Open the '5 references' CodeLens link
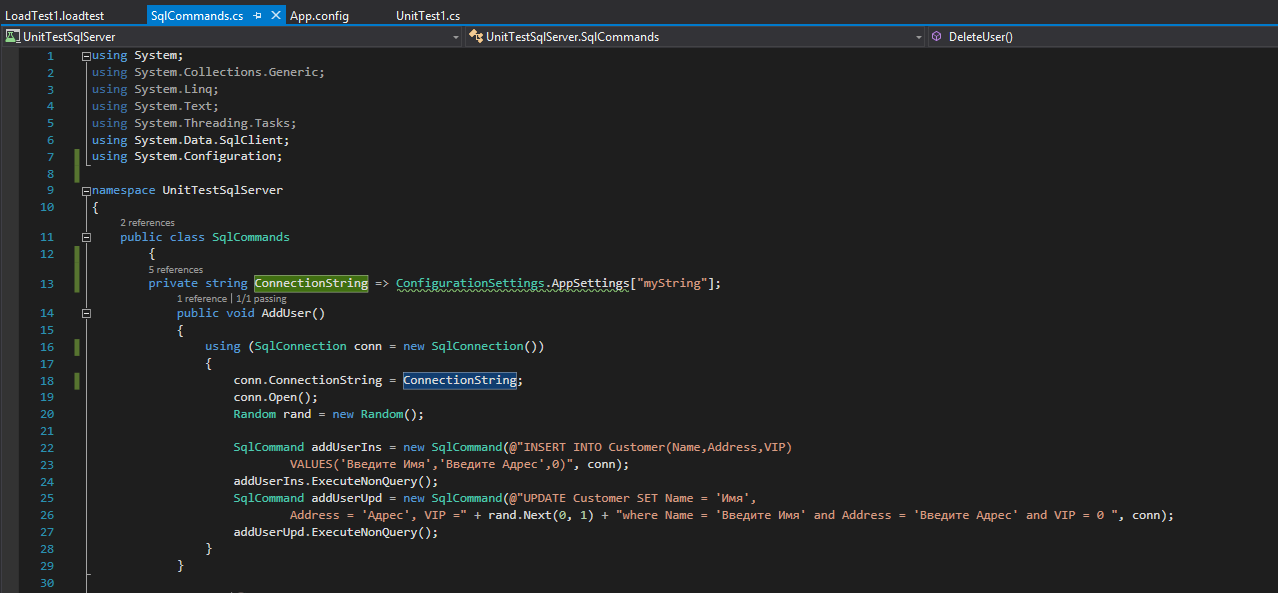The width and height of the screenshot is (1278, 593). (x=176, y=270)
